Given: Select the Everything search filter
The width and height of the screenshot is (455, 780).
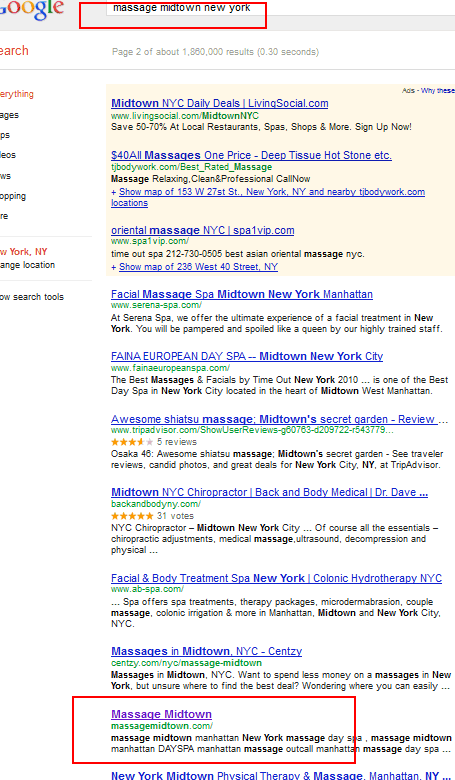Looking at the screenshot, I should tap(17, 94).
